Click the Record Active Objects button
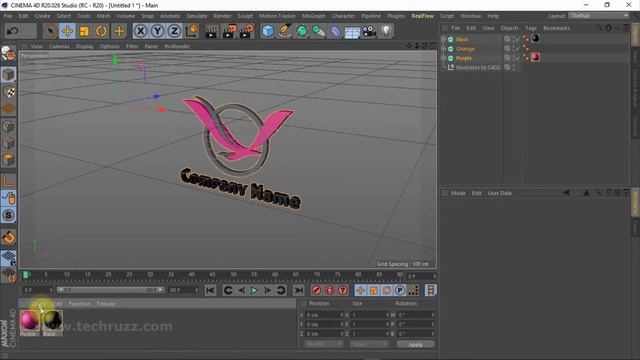This screenshot has width=640, height=360. tap(316, 290)
